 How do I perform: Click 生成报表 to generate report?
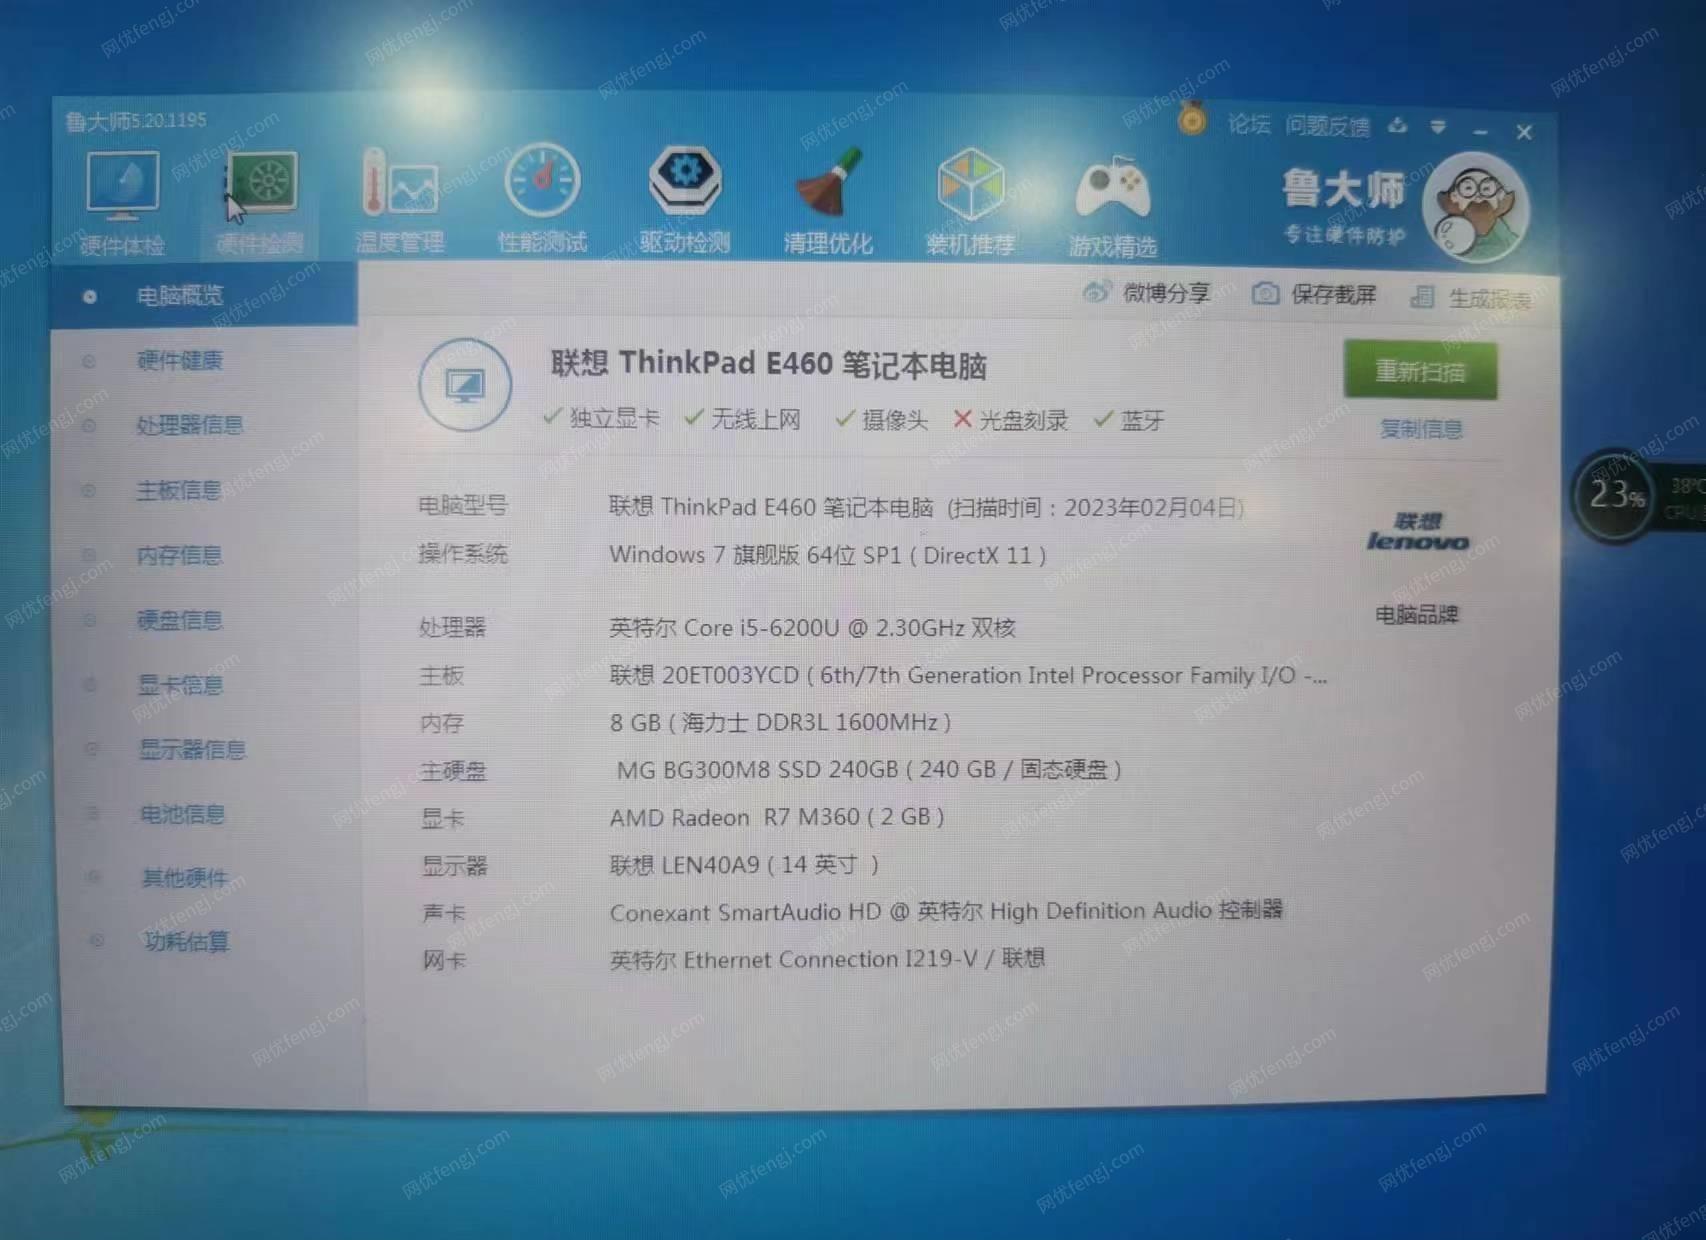click(1470, 298)
